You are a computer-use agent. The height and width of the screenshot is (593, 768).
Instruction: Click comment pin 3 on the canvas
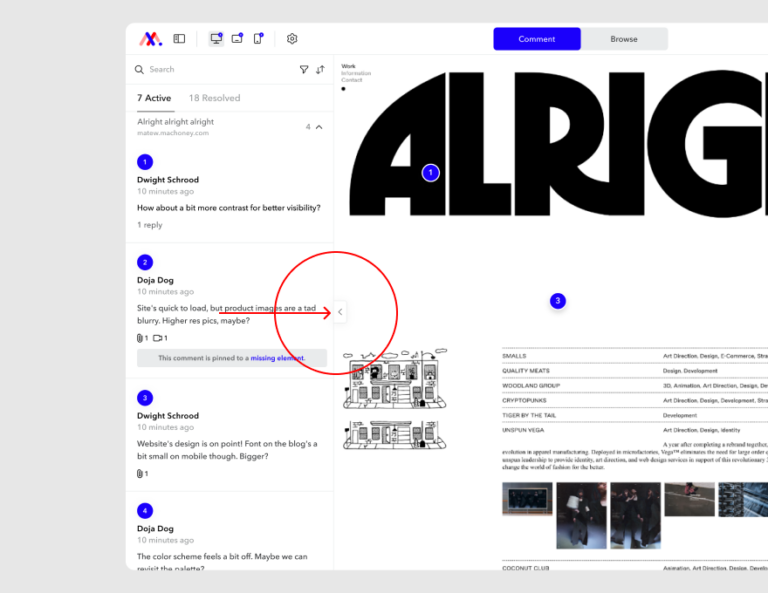click(558, 301)
